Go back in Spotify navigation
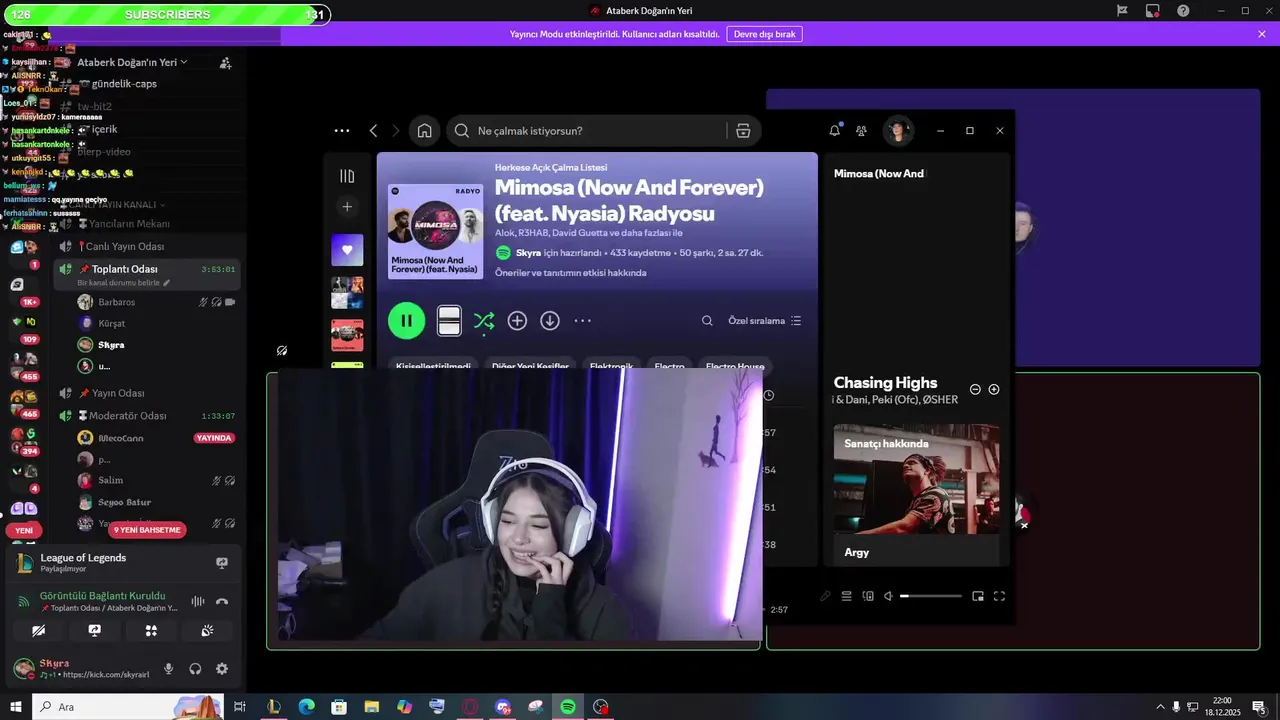This screenshot has height=720, width=1280. (x=373, y=131)
